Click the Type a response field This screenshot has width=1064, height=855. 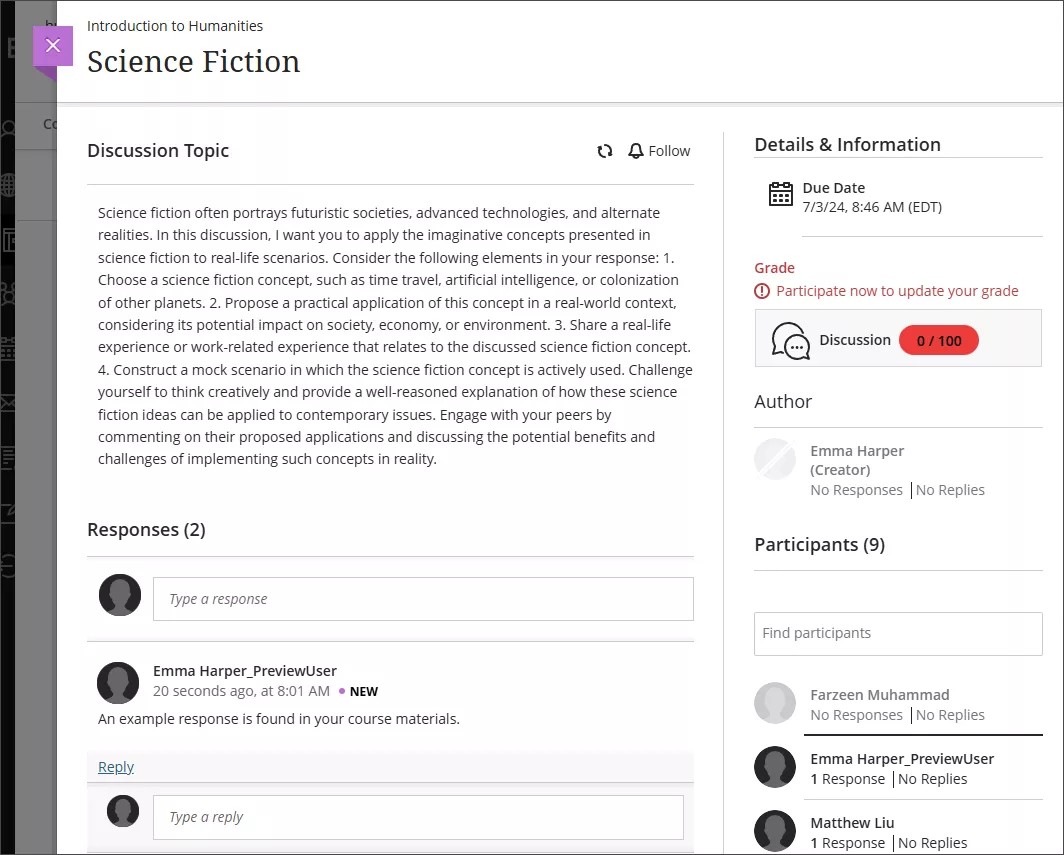423,598
